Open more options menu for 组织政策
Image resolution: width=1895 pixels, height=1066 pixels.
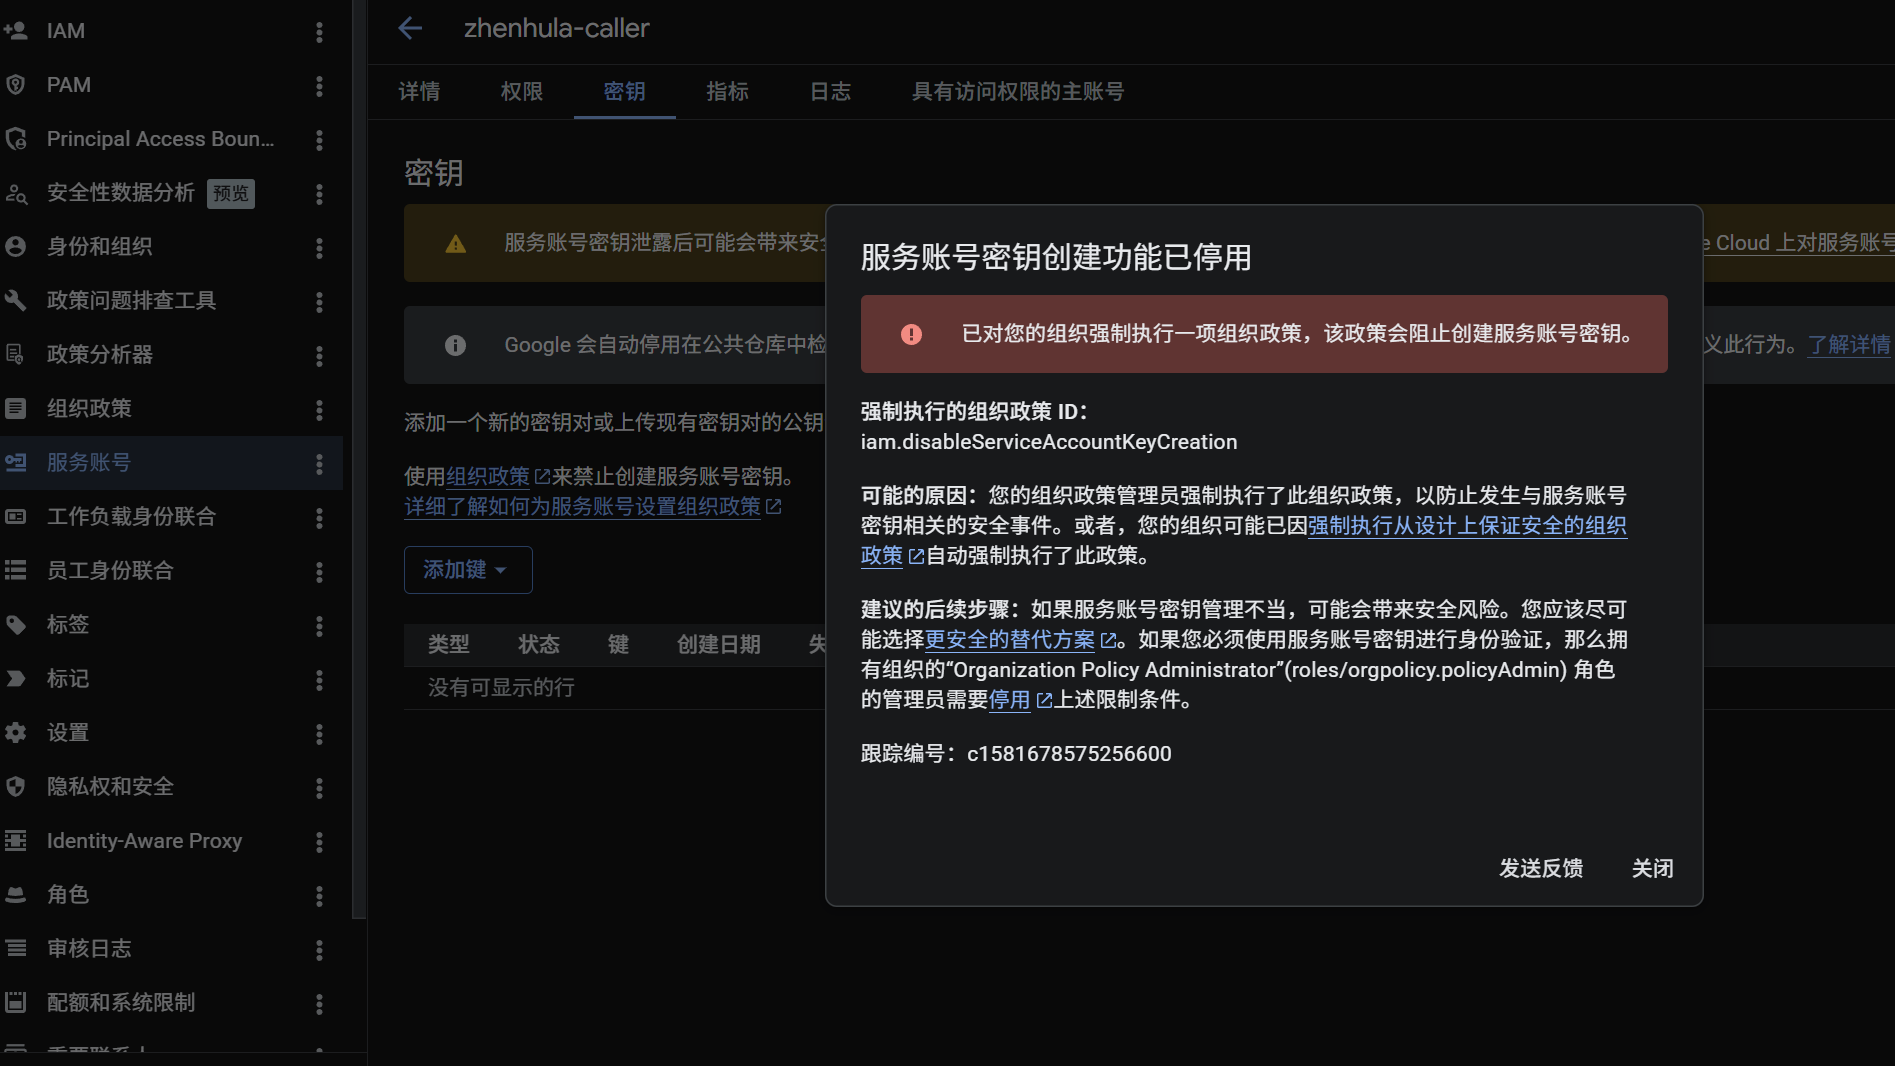tap(319, 410)
